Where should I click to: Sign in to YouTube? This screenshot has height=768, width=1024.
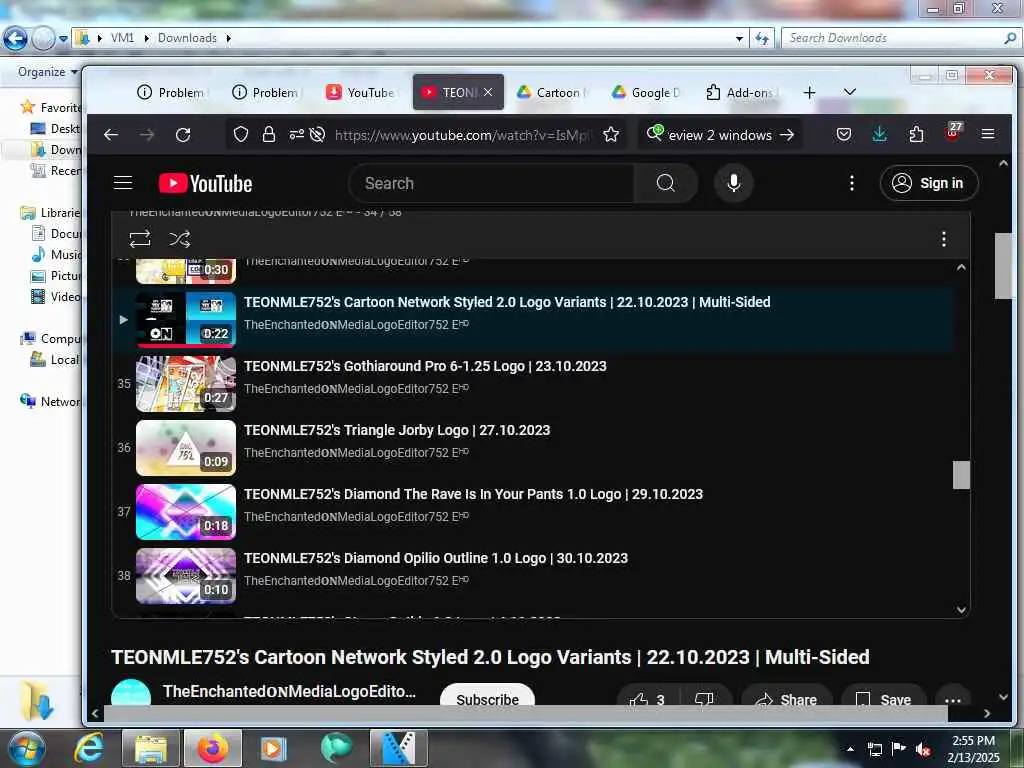(x=929, y=183)
